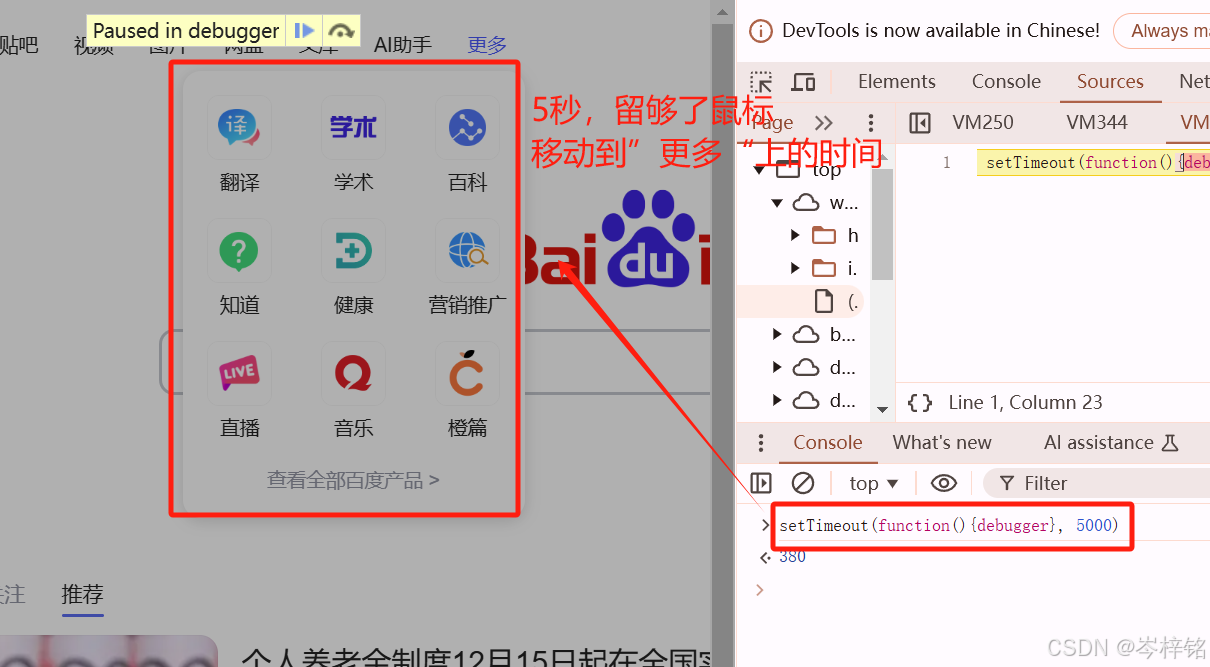
Task: Expand the b... domain tree node
Action: (777, 334)
